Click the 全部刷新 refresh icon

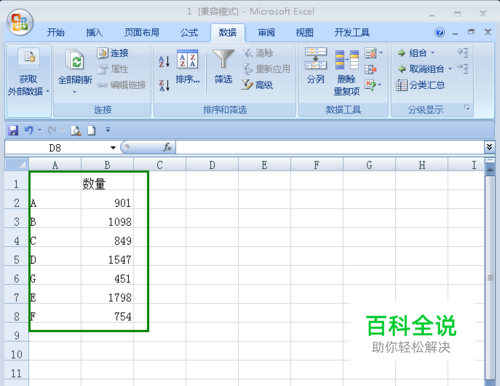click(75, 59)
